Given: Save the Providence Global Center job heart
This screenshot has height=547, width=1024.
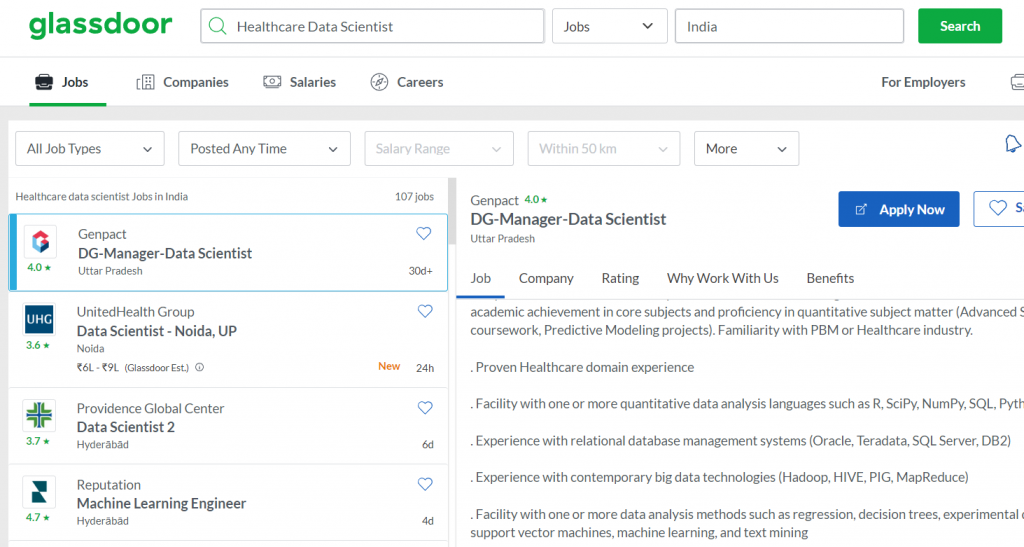Looking at the screenshot, I should coord(425,408).
